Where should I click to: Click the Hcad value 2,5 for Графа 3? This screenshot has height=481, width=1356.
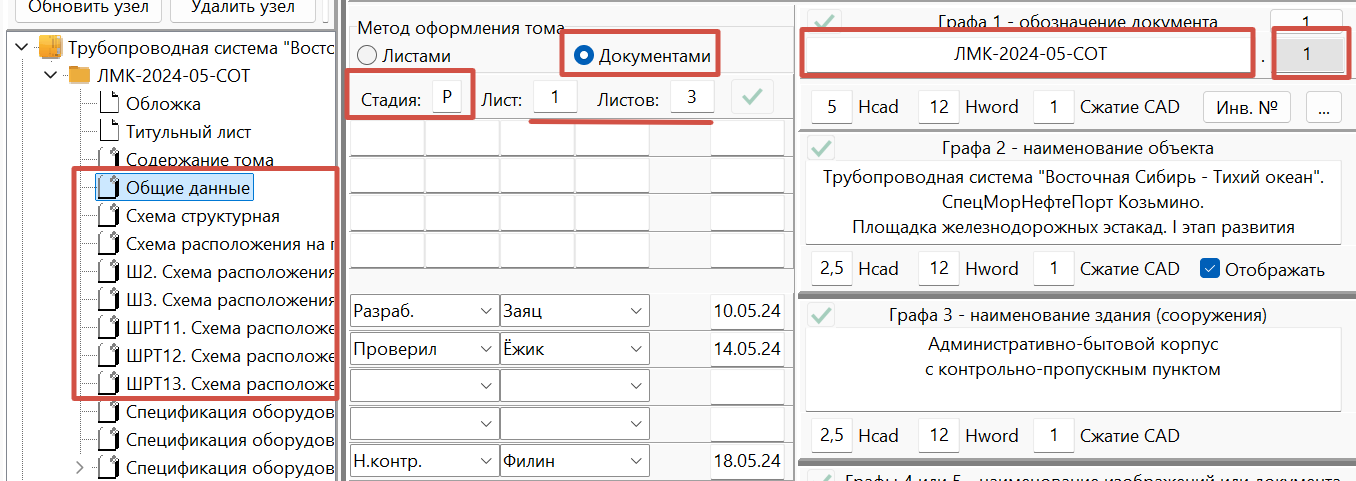[x=831, y=436]
